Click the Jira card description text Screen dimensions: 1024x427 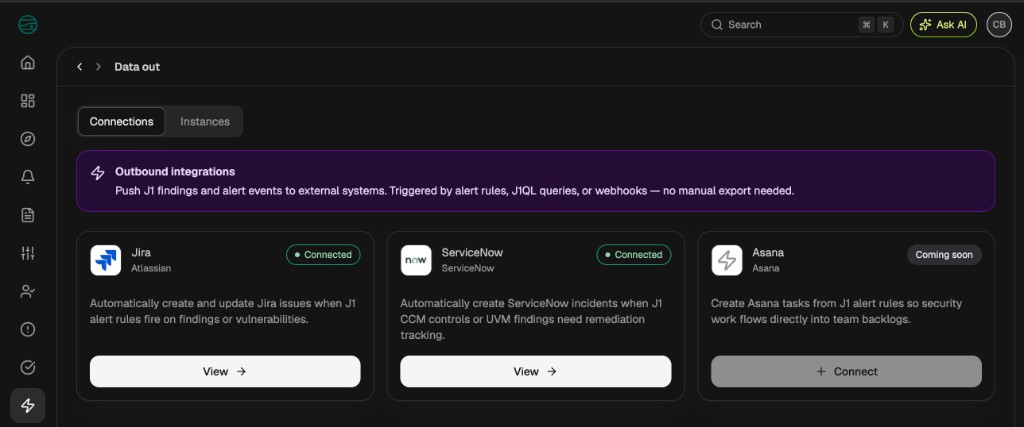223,311
